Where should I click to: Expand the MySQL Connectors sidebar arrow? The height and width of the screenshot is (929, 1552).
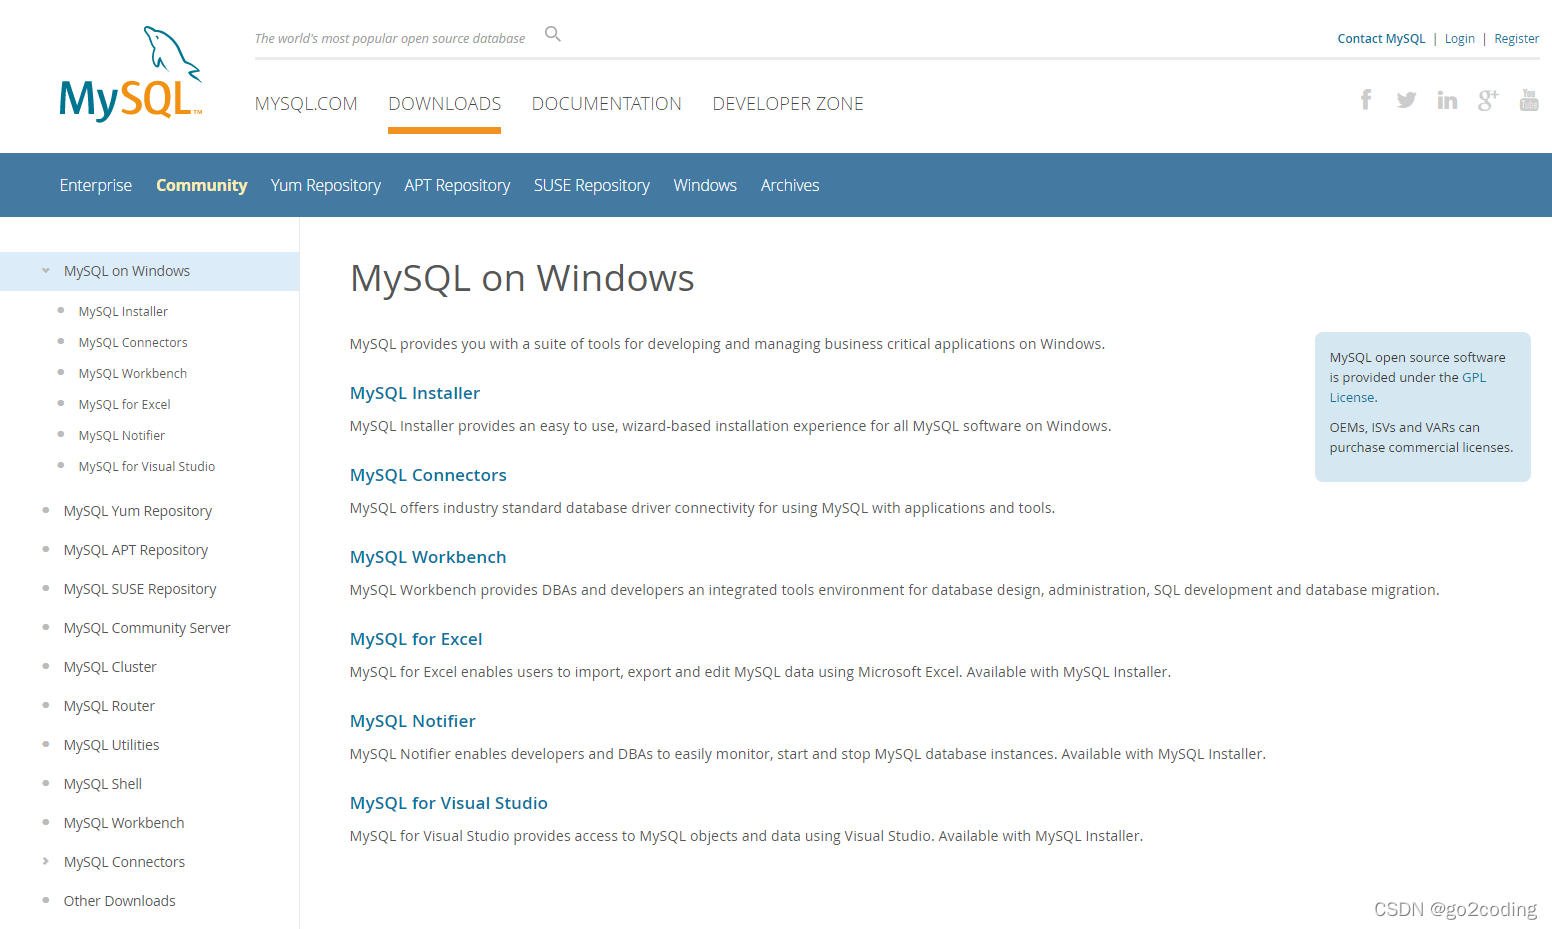click(x=46, y=861)
